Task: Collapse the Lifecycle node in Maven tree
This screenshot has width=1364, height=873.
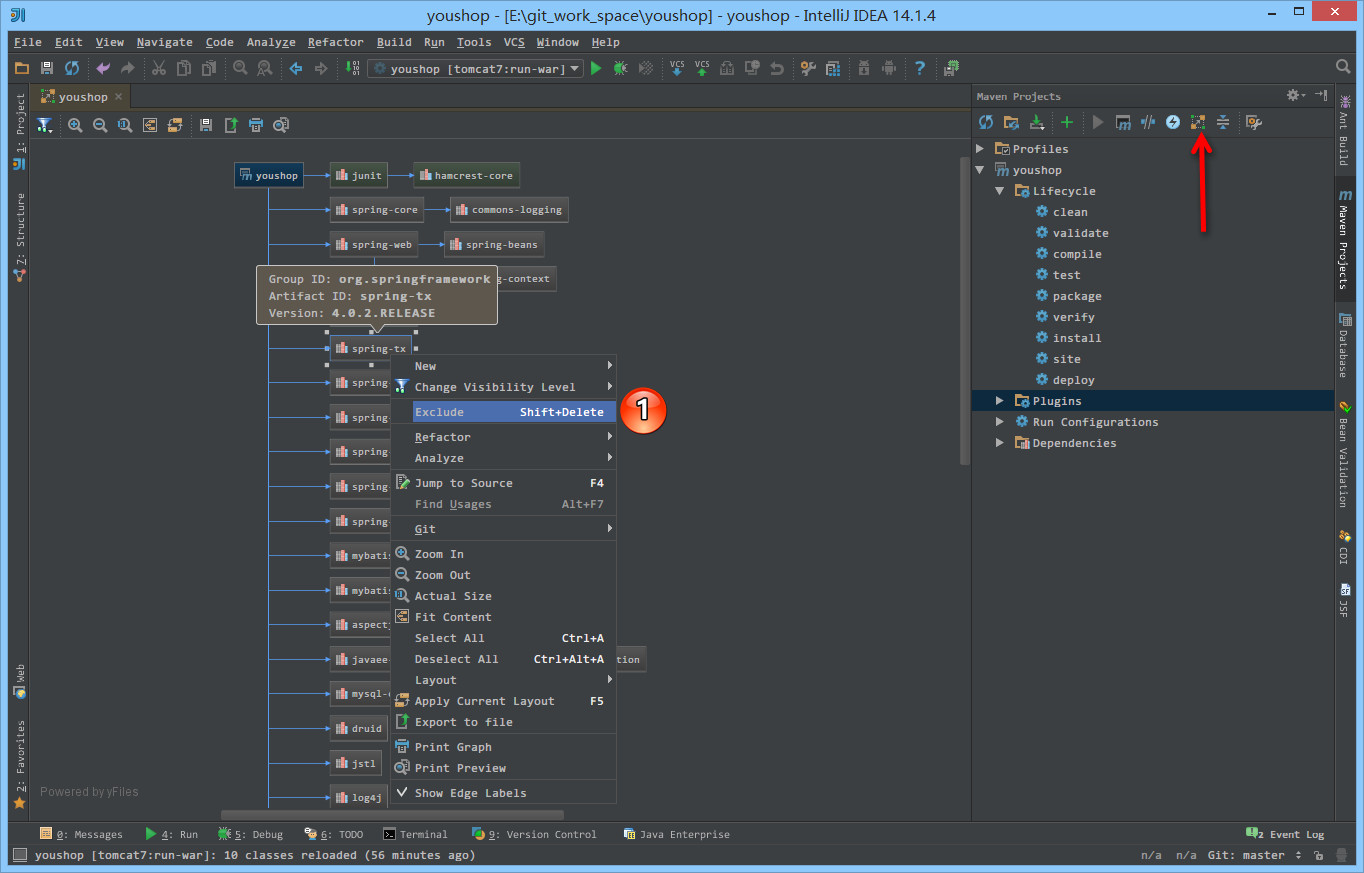Action: click(x=999, y=191)
